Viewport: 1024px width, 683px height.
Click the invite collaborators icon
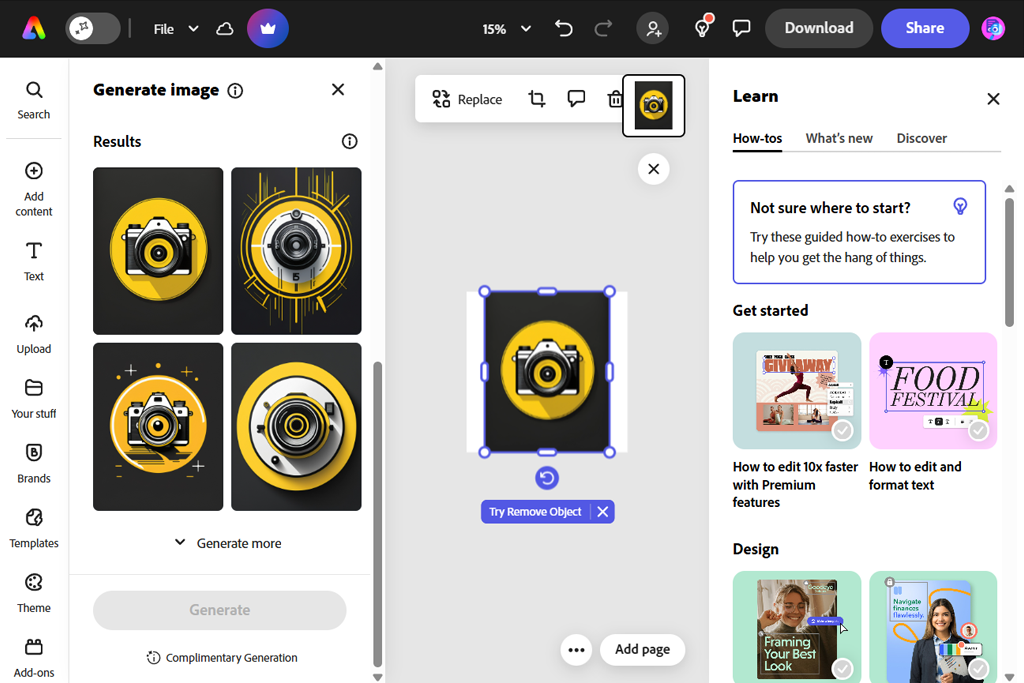point(653,29)
